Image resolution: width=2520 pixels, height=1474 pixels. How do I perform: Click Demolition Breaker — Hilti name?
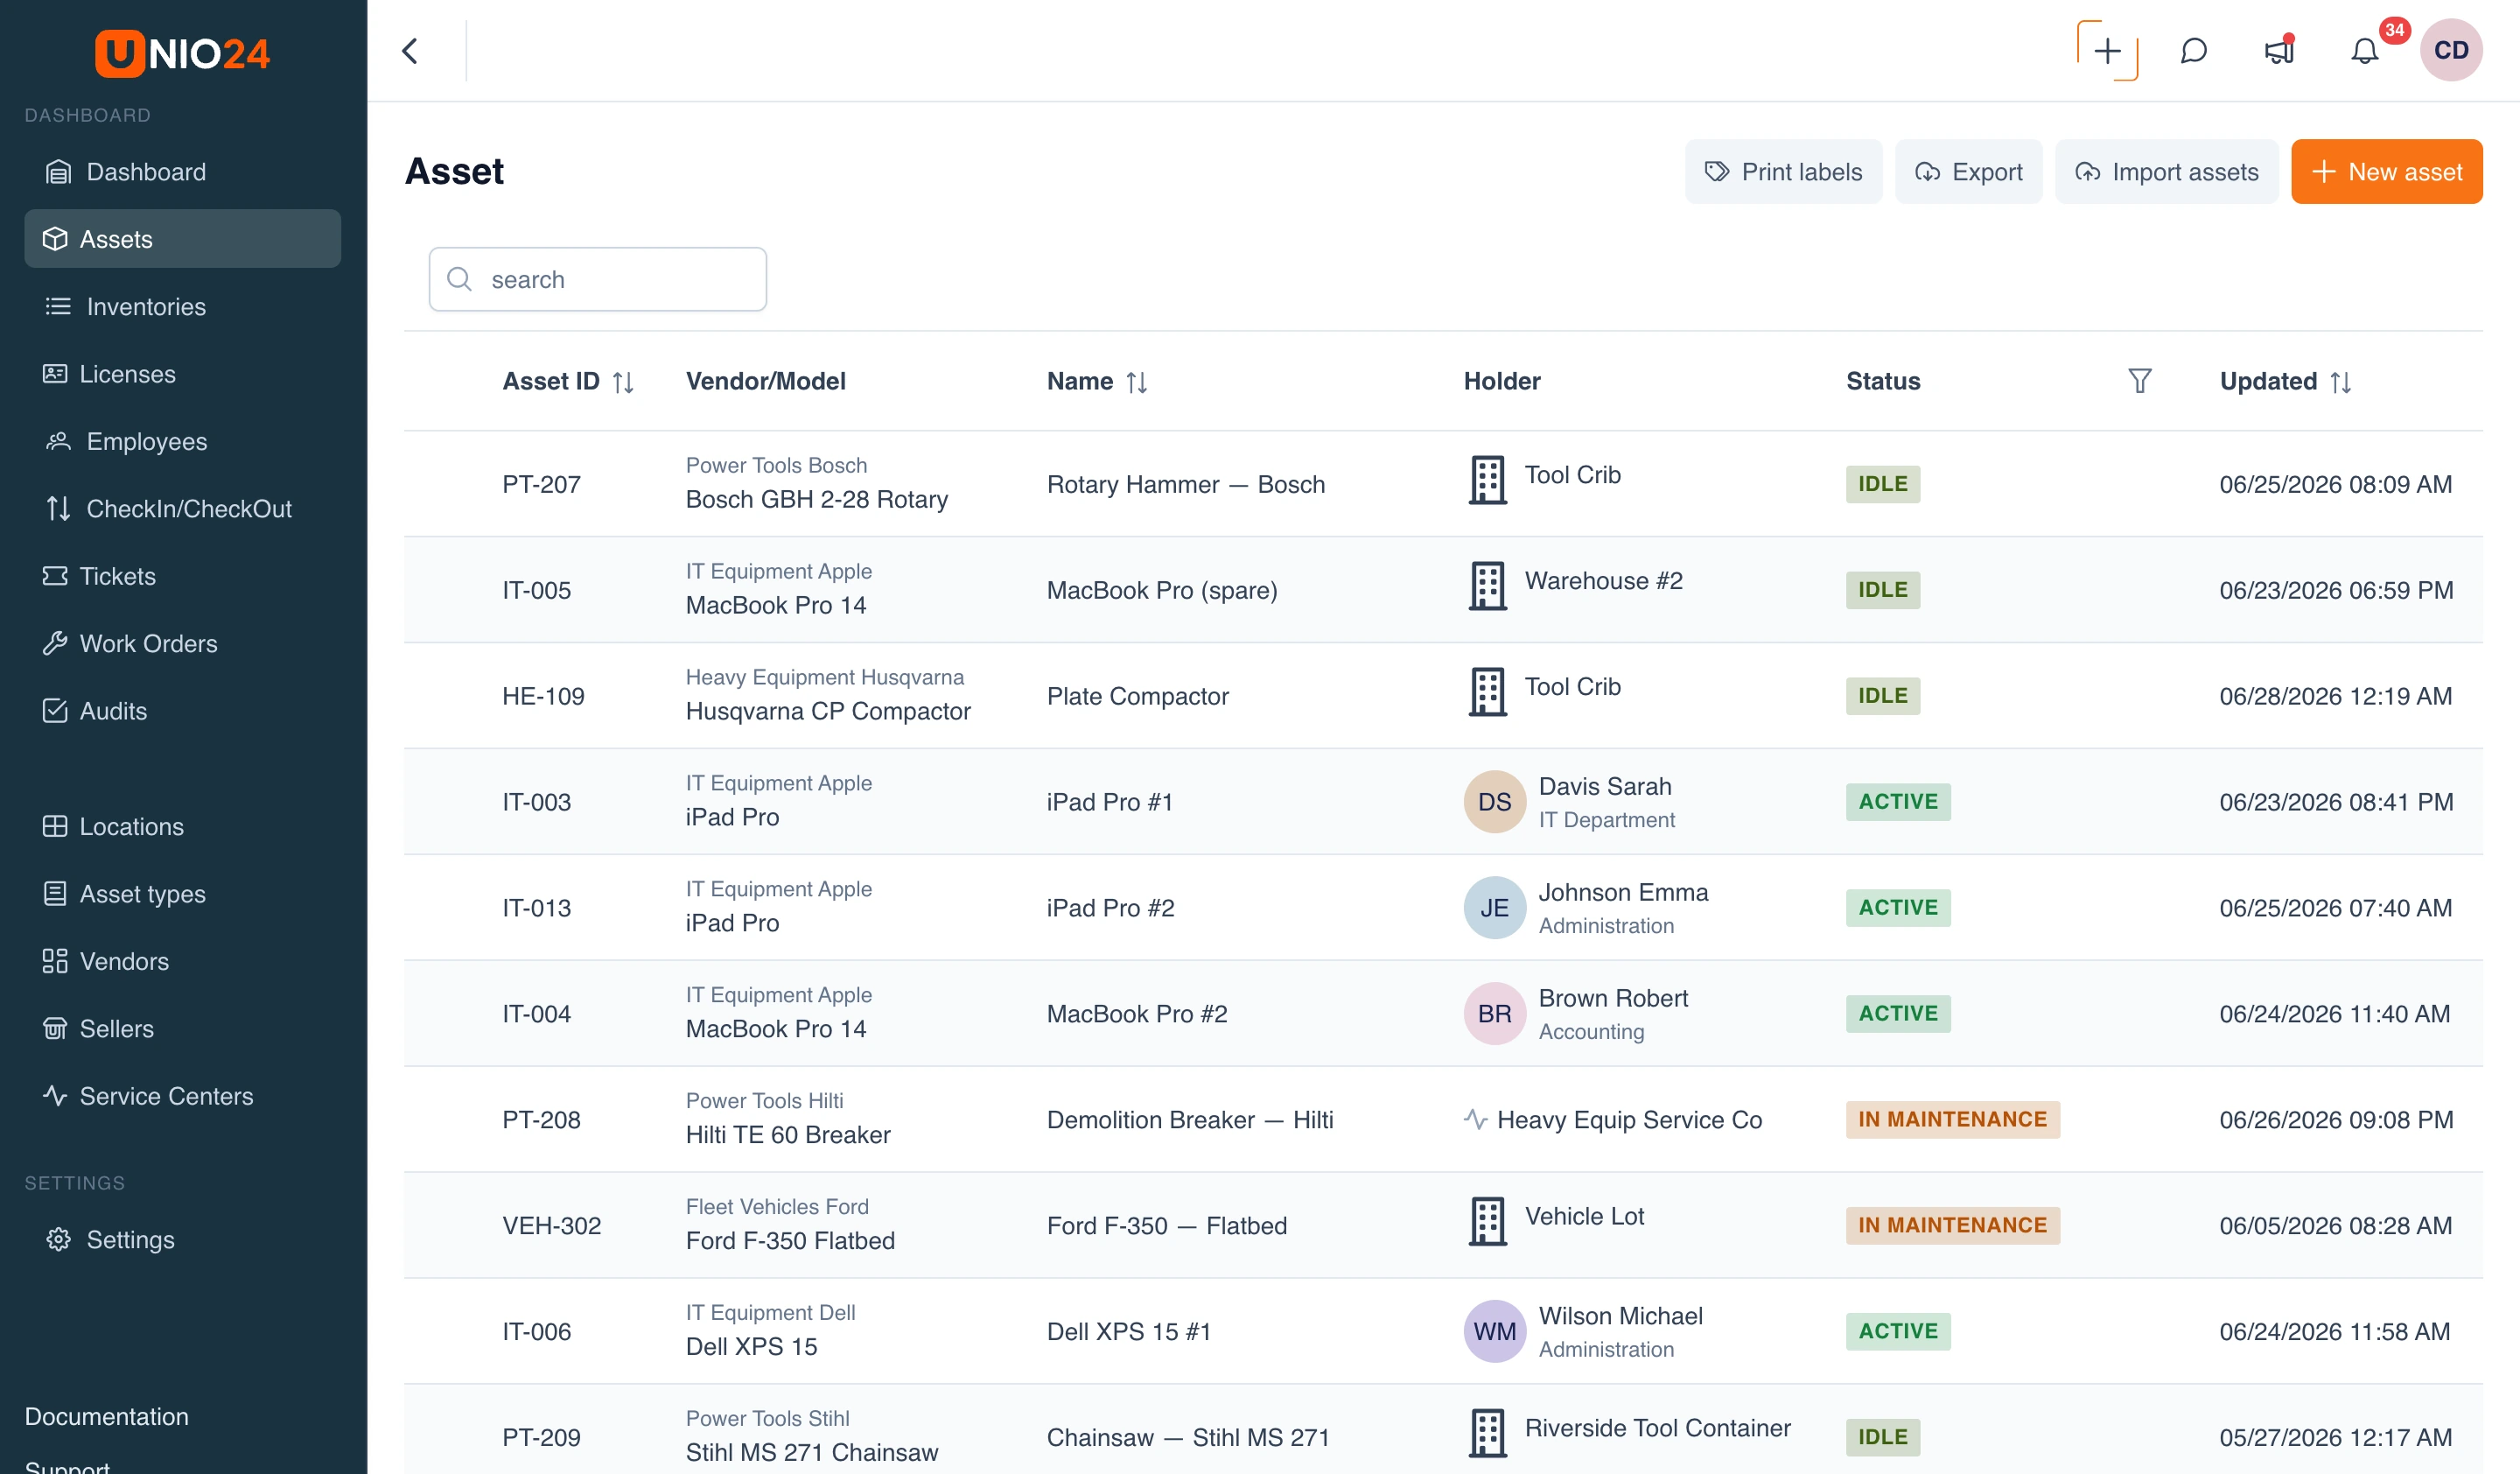pyautogui.click(x=1190, y=1121)
